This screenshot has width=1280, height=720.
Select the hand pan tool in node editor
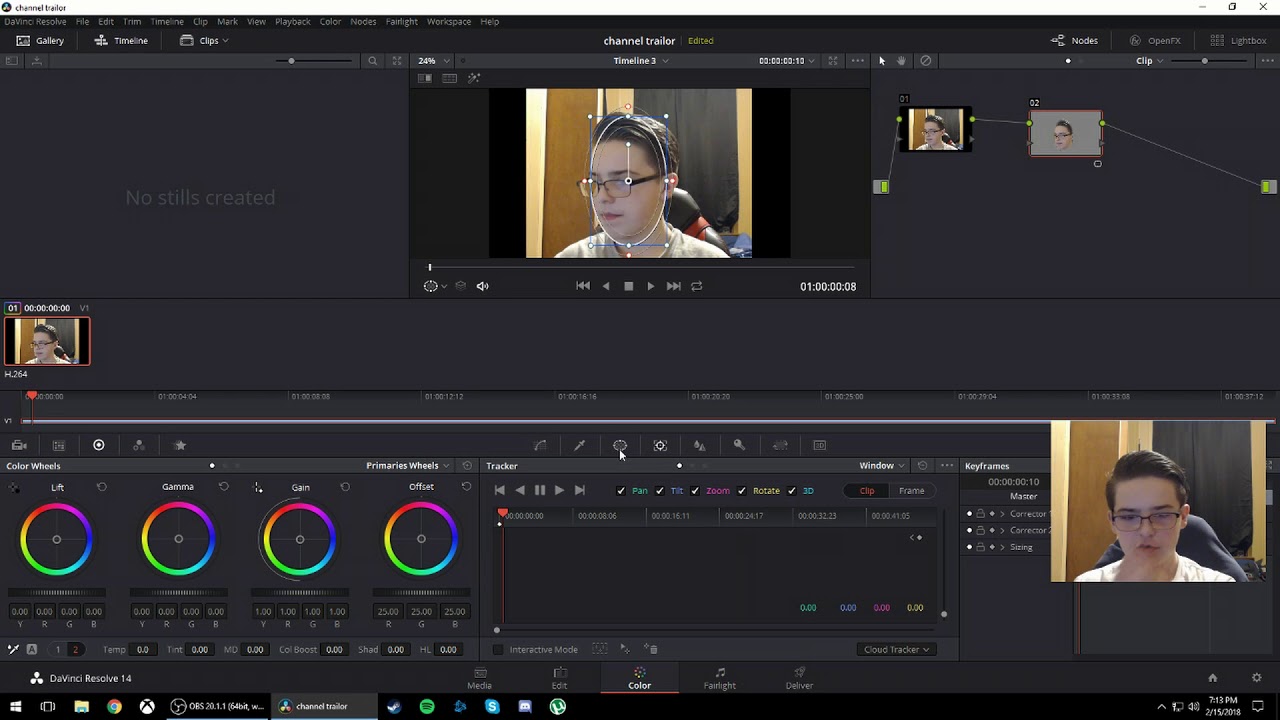901,61
